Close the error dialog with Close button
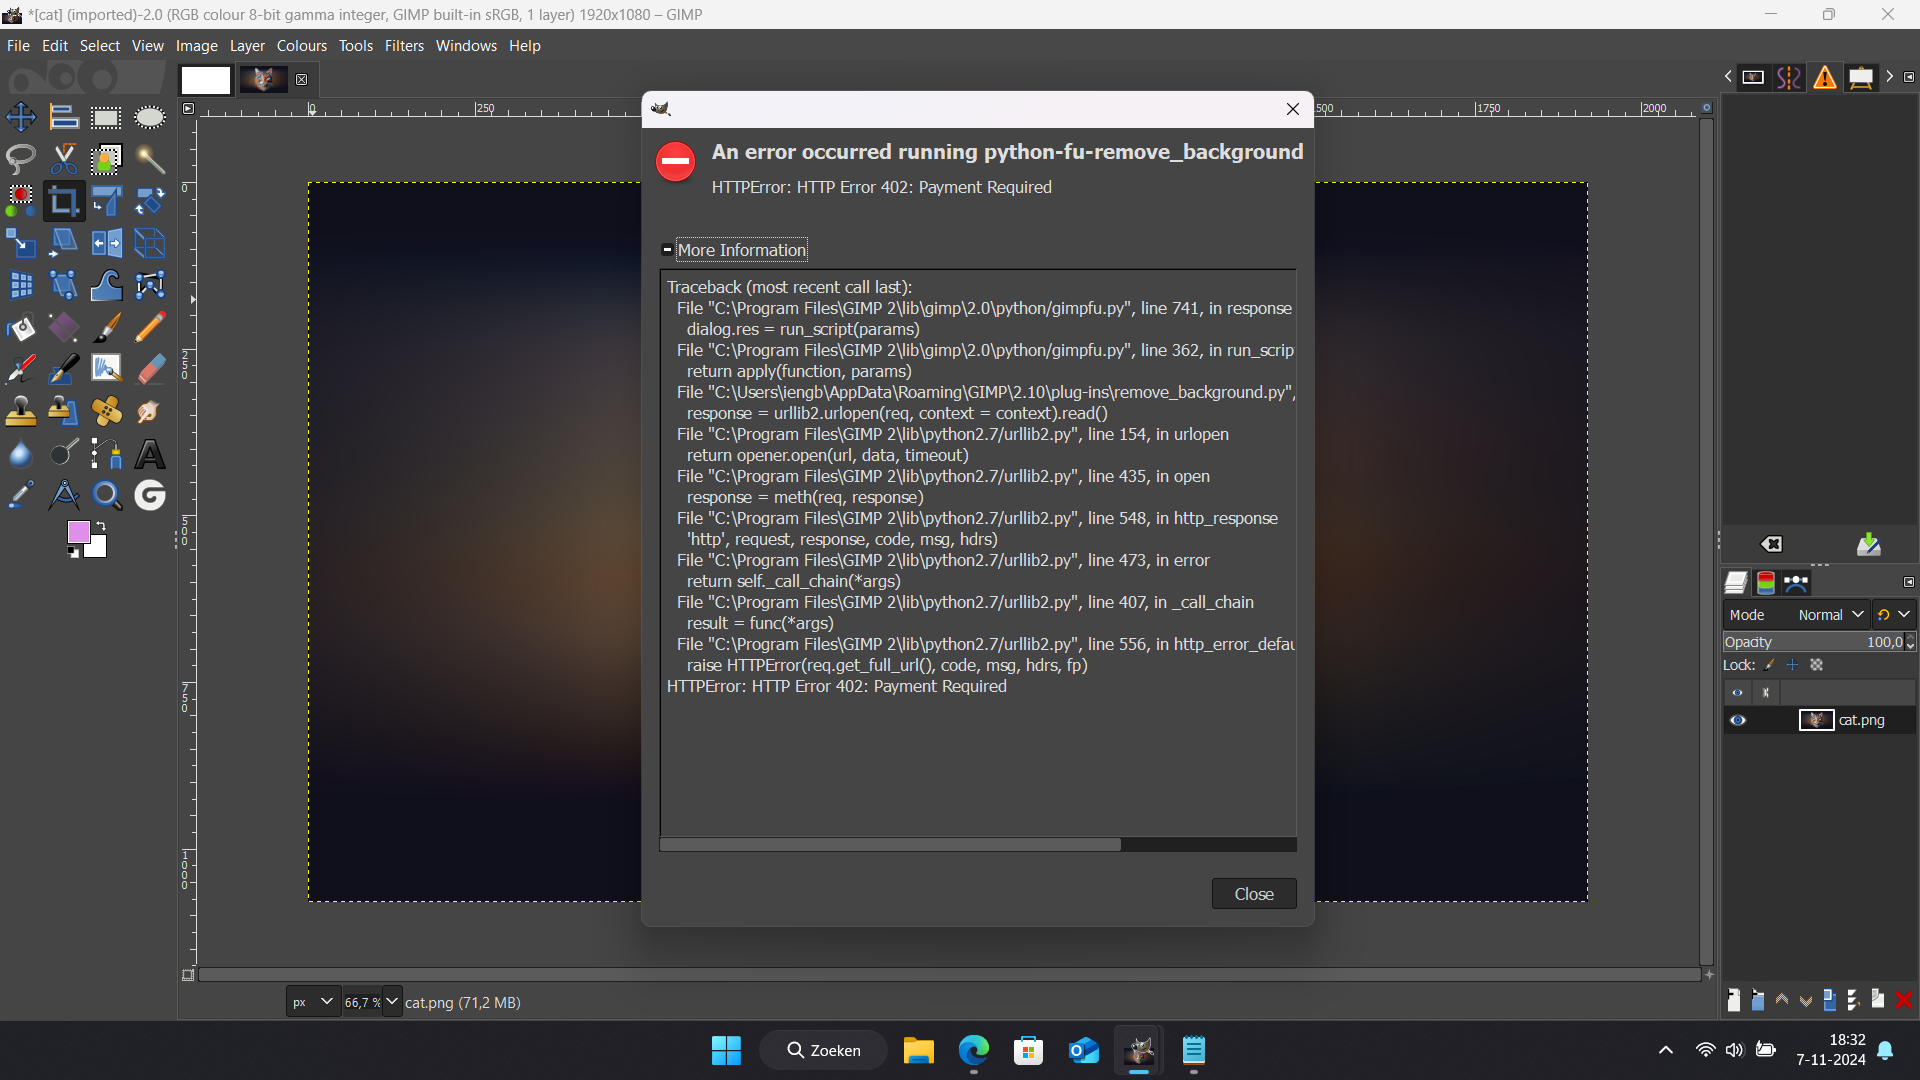This screenshot has width=1920, height=1080. click(1254, 894)
